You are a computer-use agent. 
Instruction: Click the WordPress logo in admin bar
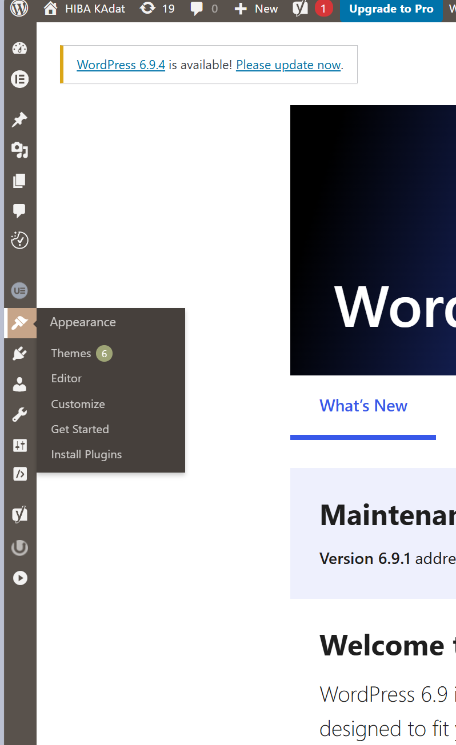pyautogui.click(x=19, y=9)
